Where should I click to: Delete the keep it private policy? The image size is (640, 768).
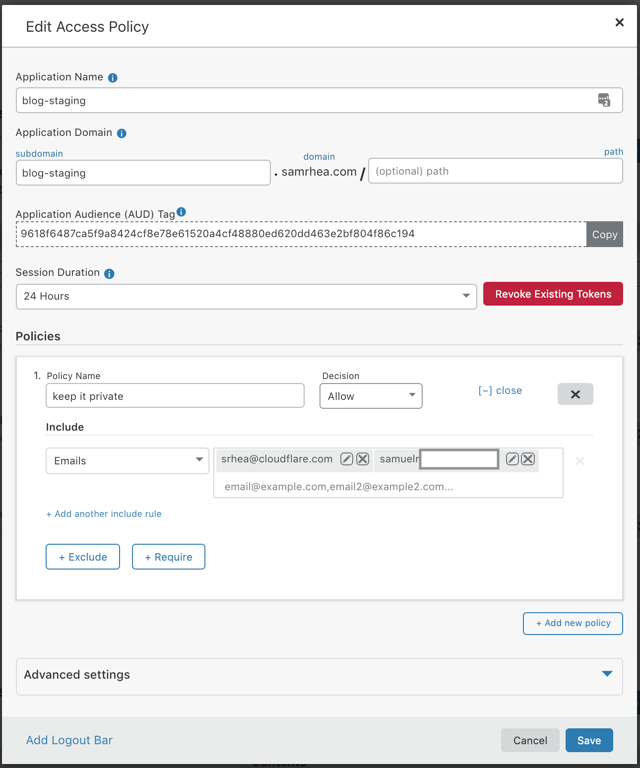pyautogui.click(x=575, y=395)
